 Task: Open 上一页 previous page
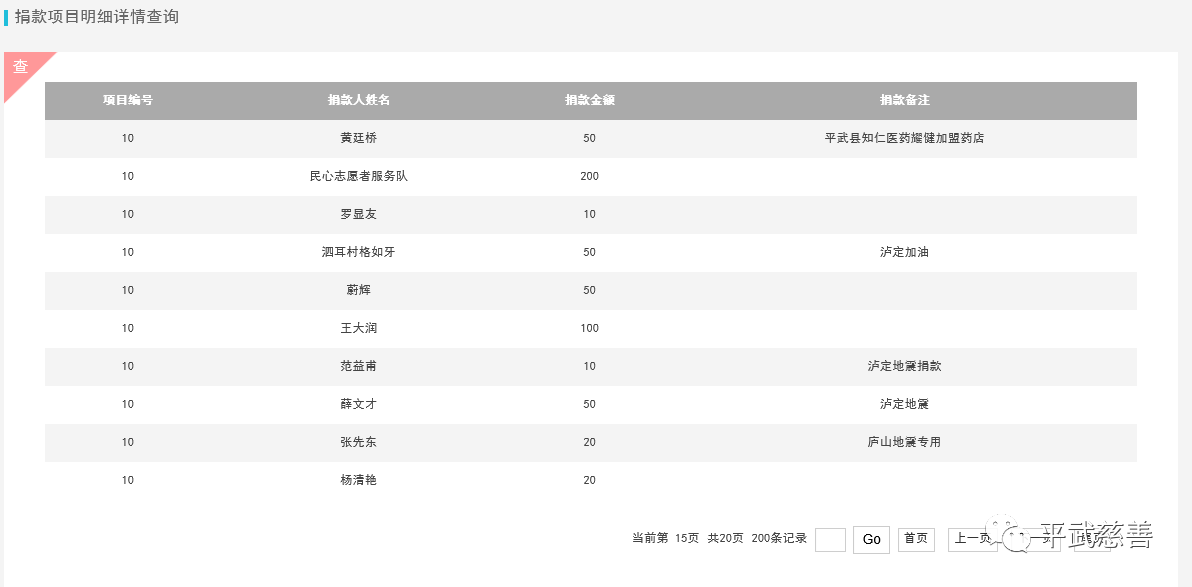tap(972, 539)
